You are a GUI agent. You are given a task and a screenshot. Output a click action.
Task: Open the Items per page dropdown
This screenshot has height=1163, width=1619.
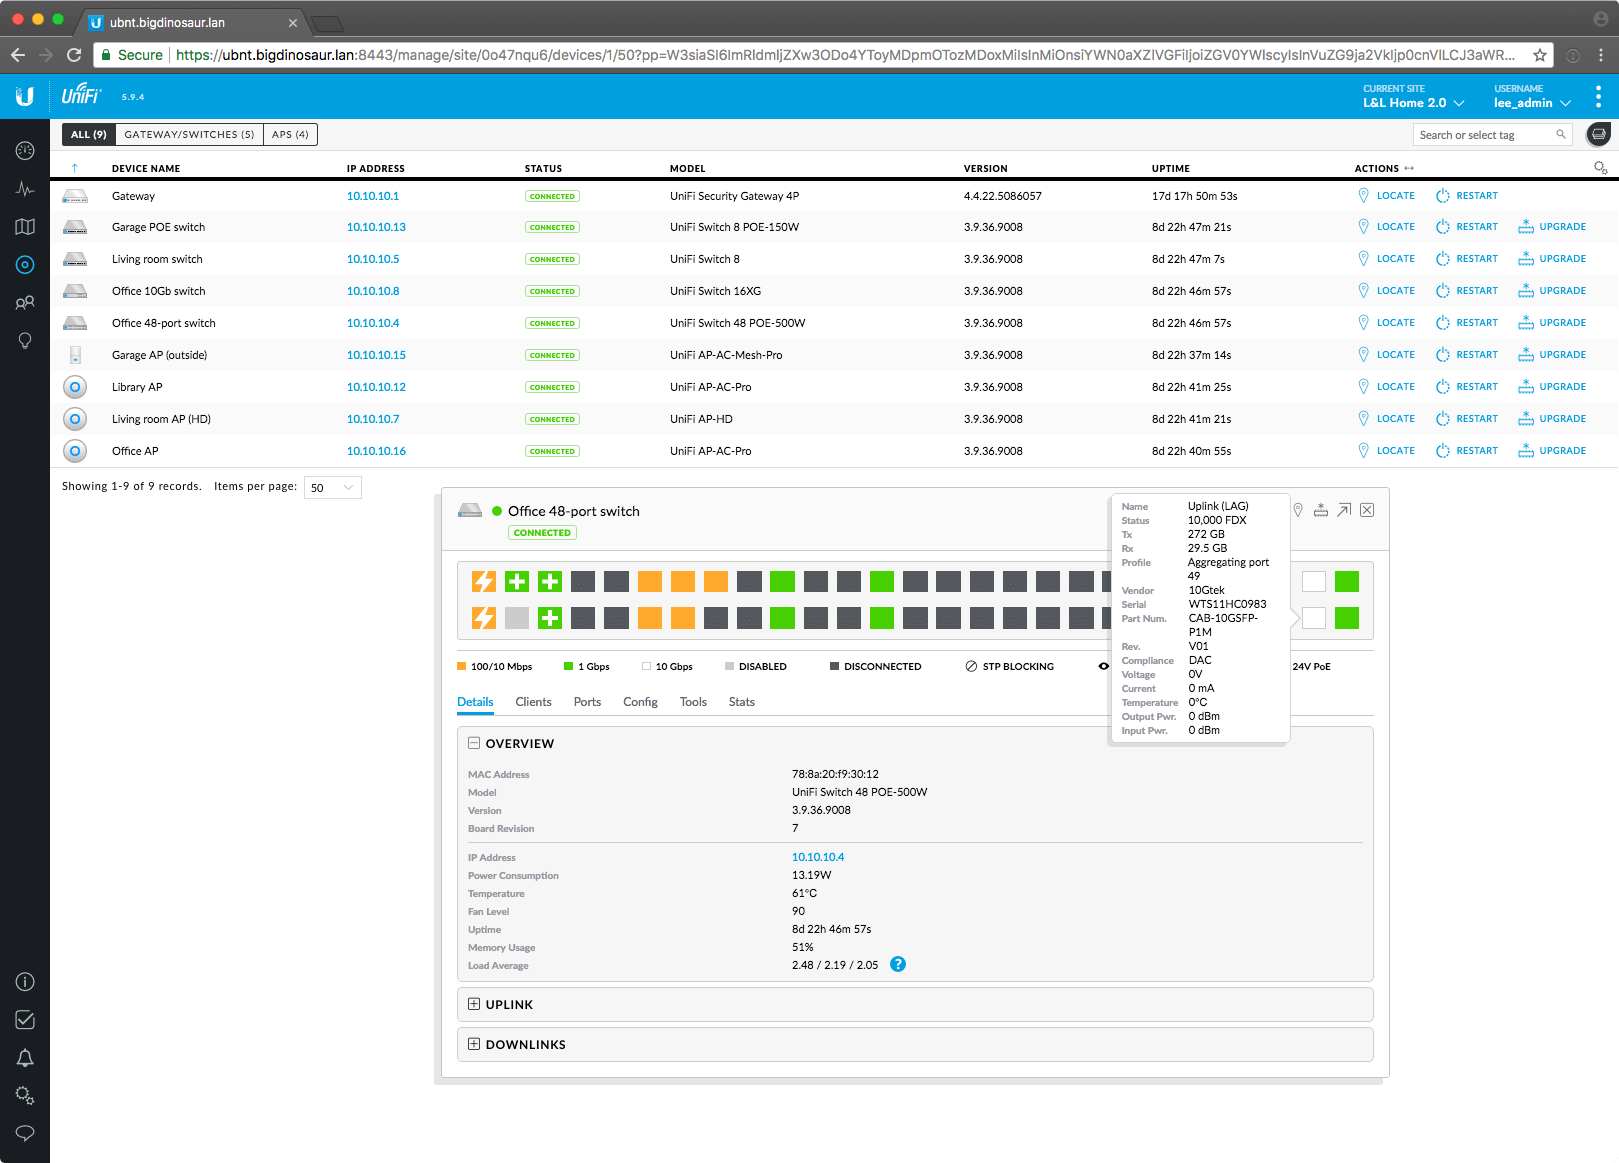[x=332, y=487]
